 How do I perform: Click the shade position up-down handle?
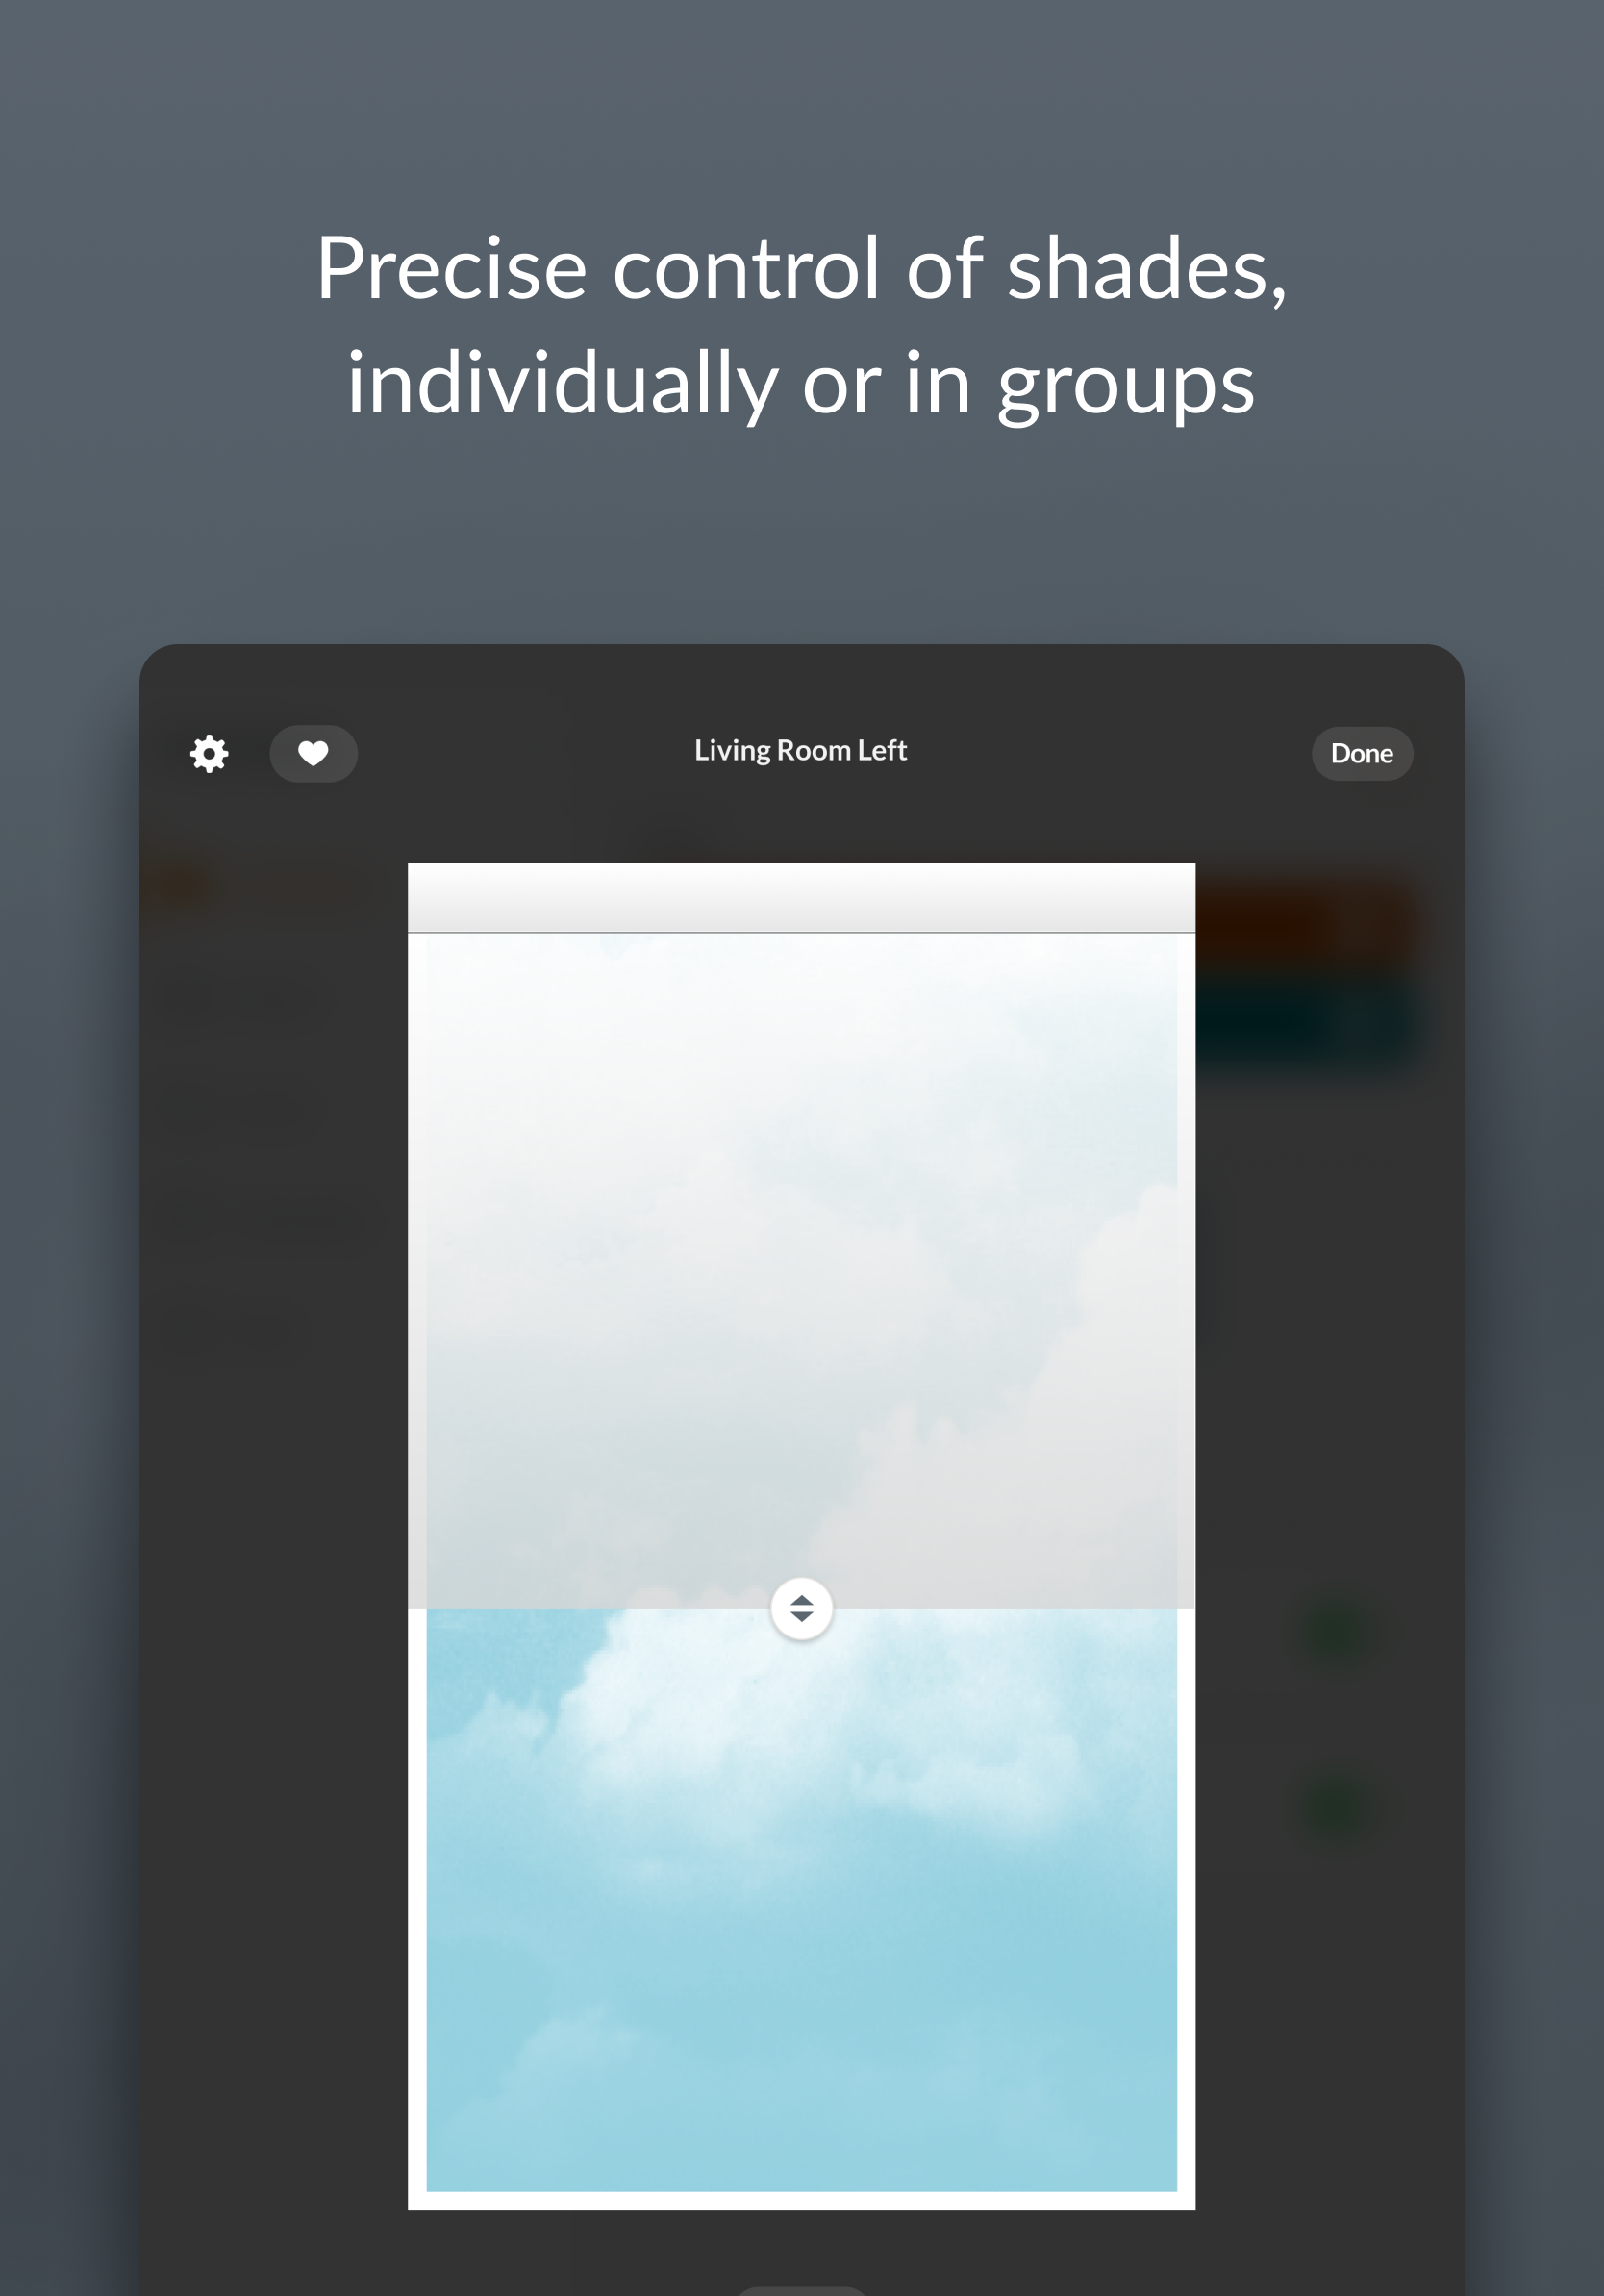(801, 1608)
